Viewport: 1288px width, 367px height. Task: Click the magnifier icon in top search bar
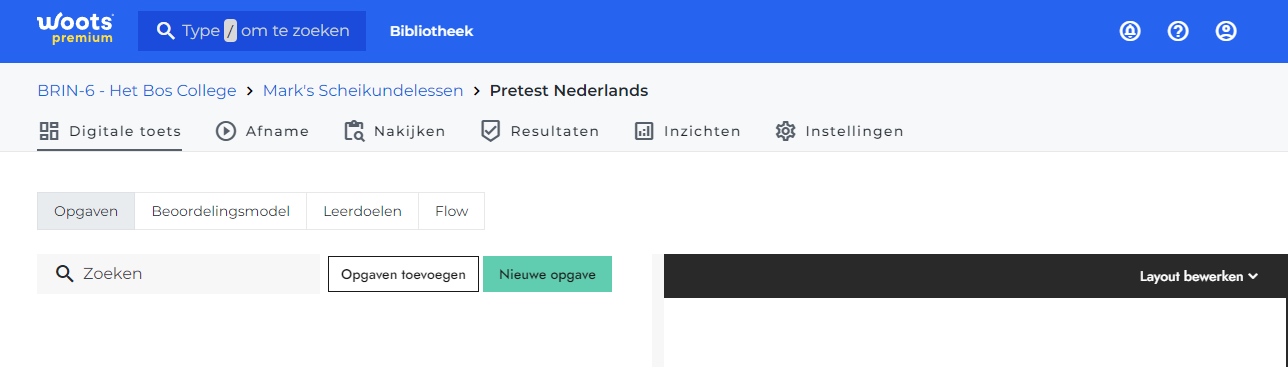point(166,31)
